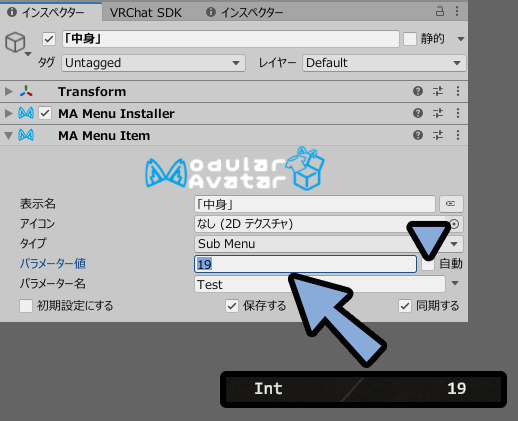The height and width of the screenshot is (421, 518).
Task: Switch to the VRChat SDK tab
Action: (x=146, y=13)
